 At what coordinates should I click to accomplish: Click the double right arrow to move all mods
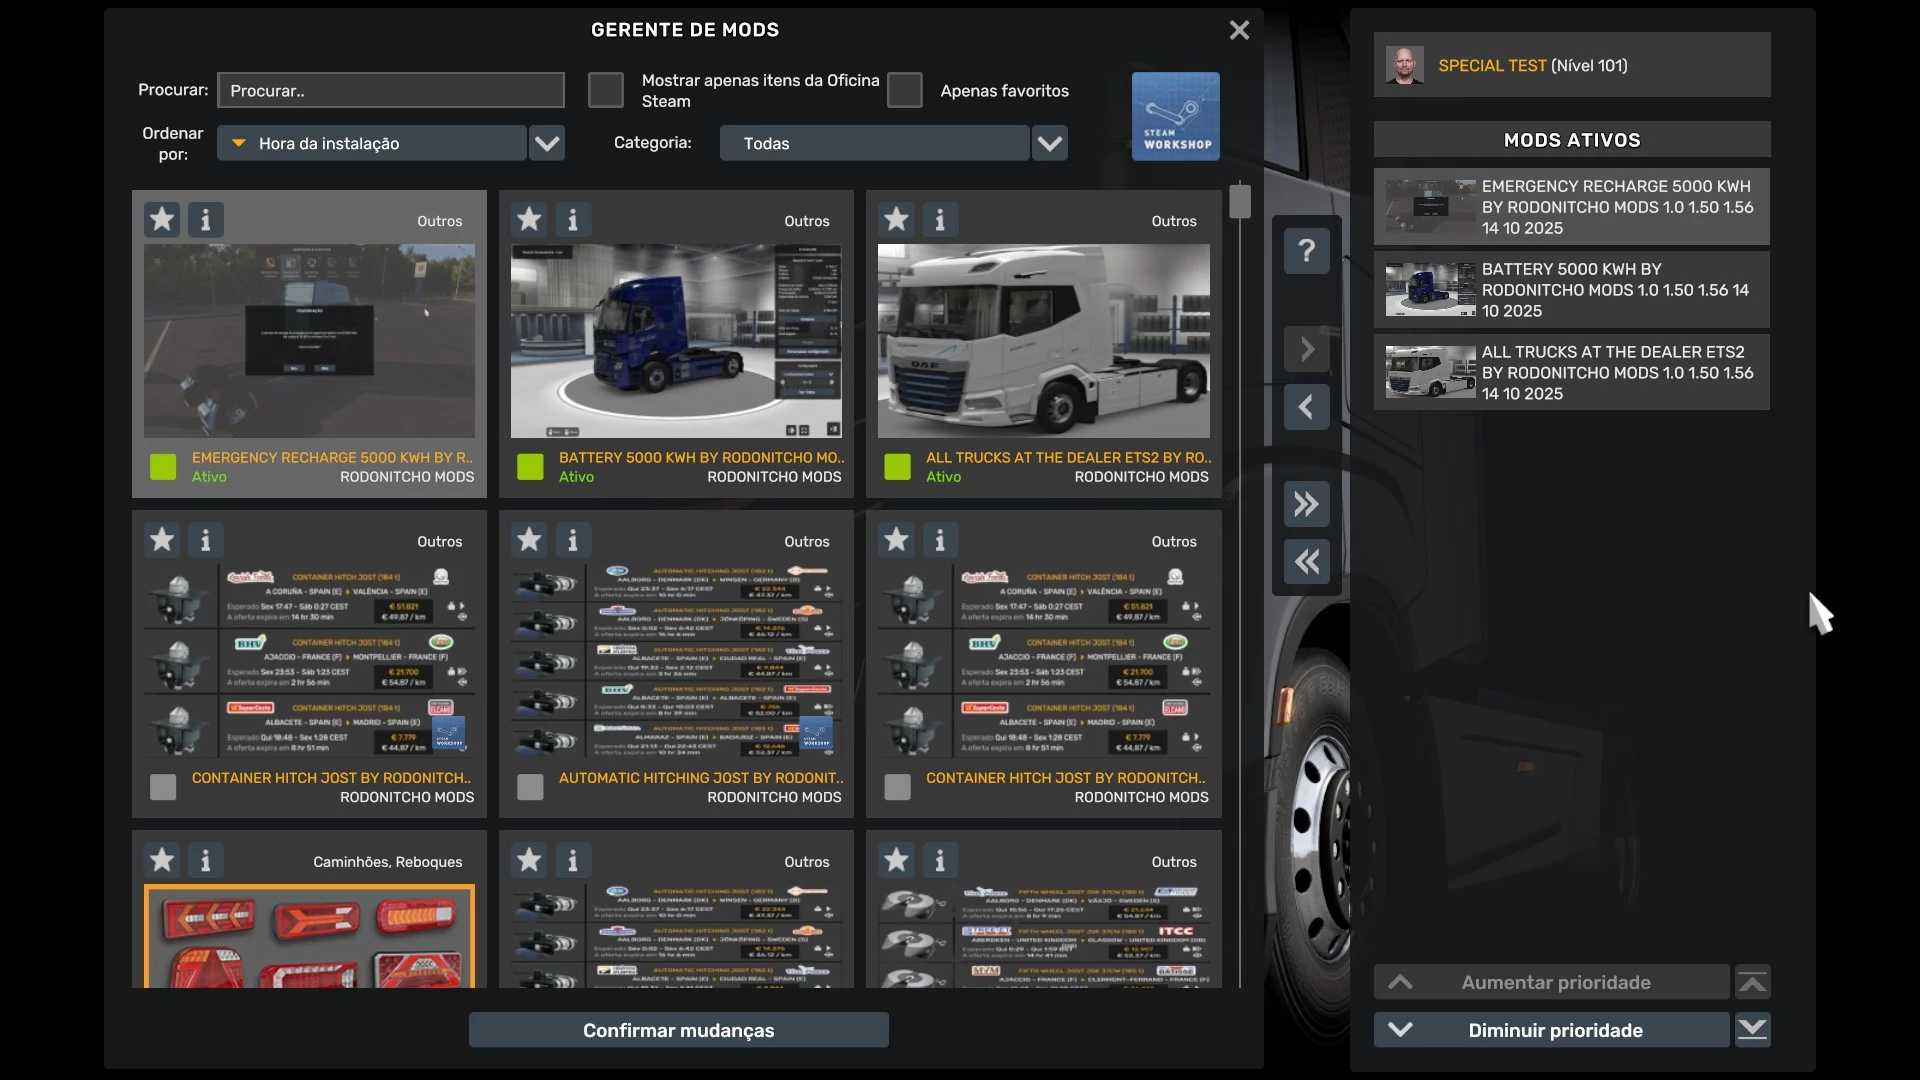point(1306,504)
